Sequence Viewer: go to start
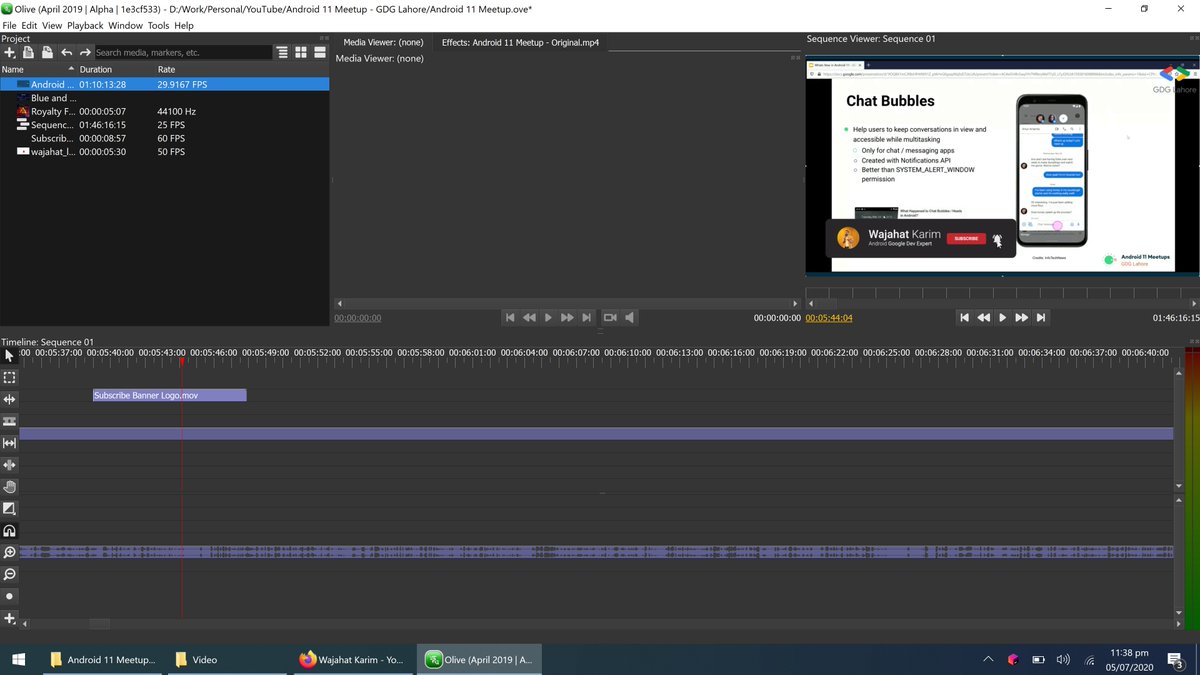The image size is (1200, 675). pyautogui.click(x=964, y=317)
